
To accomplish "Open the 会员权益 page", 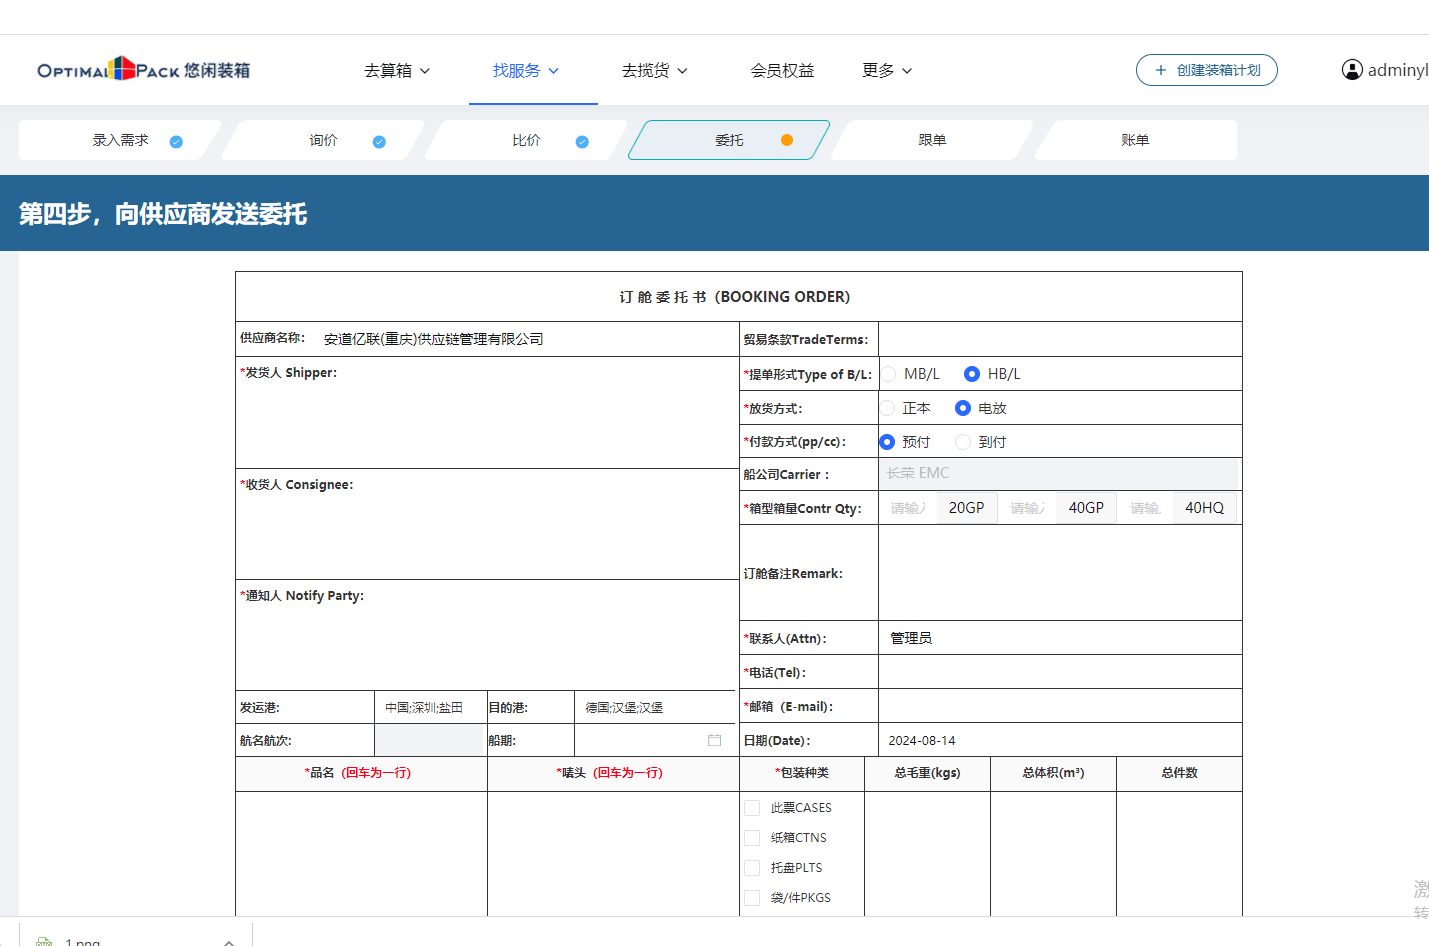I will coord(783,70).
